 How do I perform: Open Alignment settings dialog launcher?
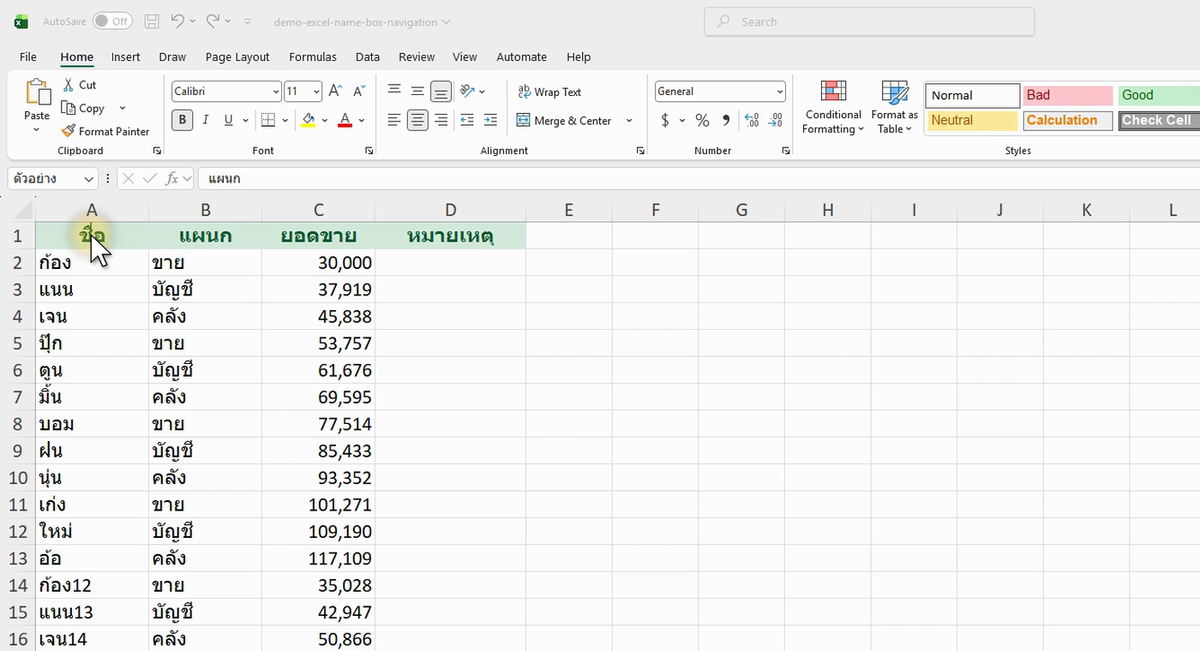coord(640,151)
